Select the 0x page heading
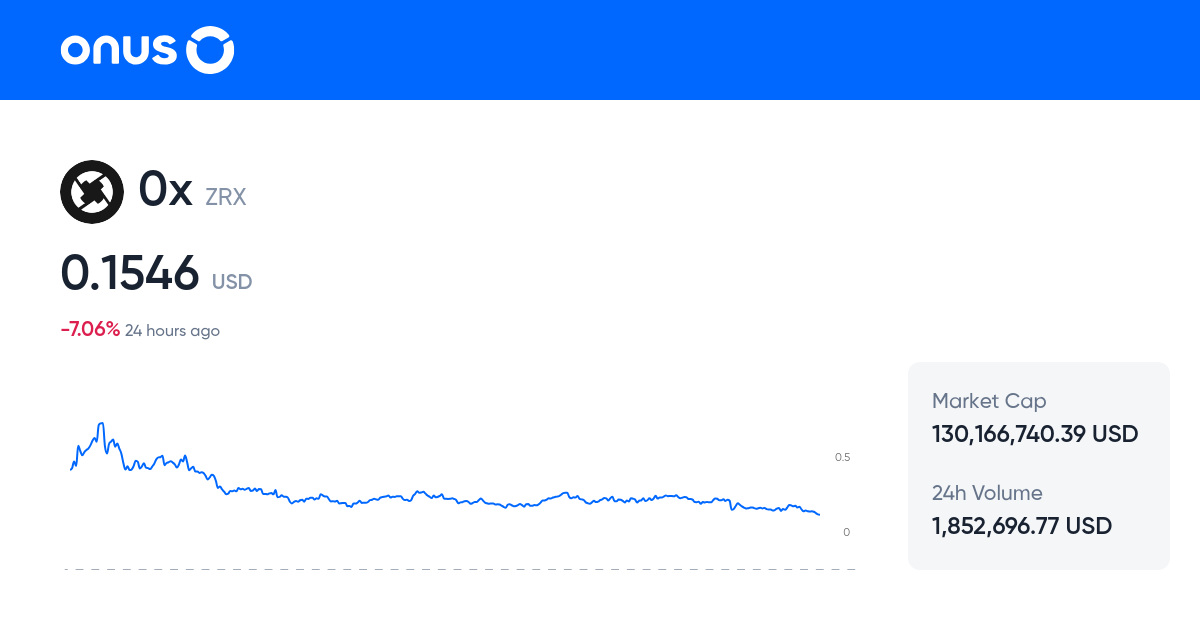 coord(164,189)
